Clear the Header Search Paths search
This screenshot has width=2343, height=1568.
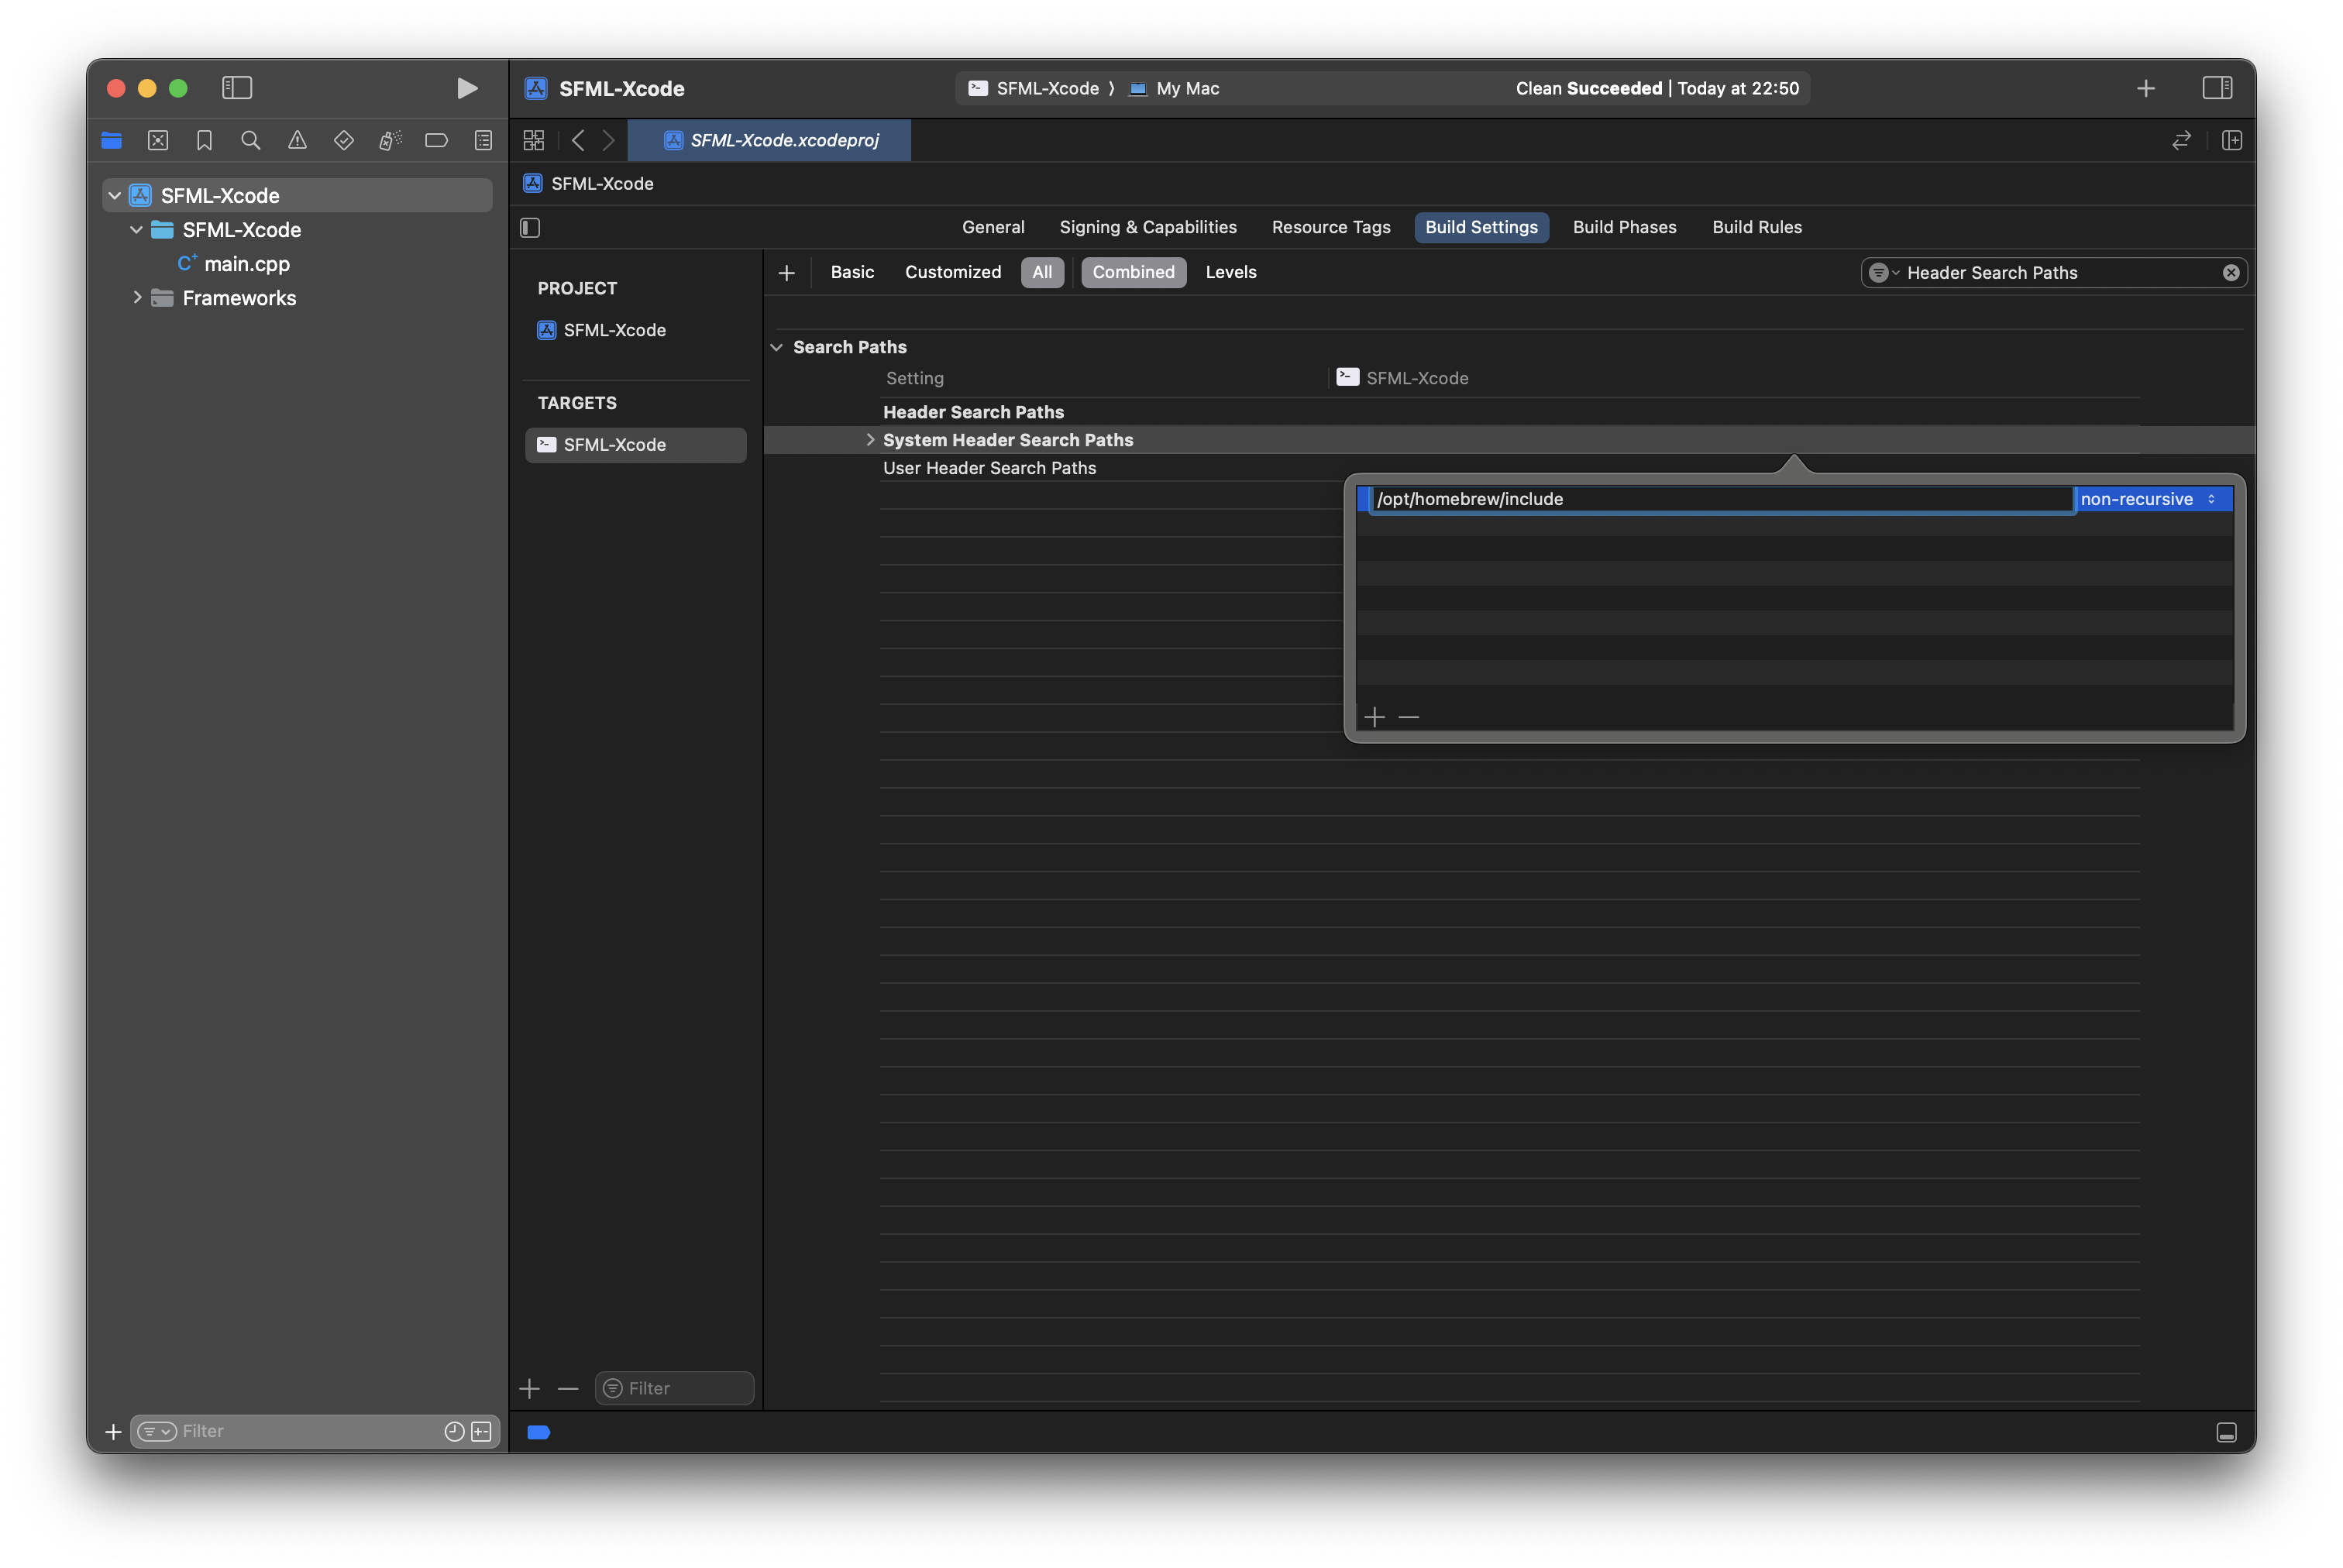pos(2230,272)
